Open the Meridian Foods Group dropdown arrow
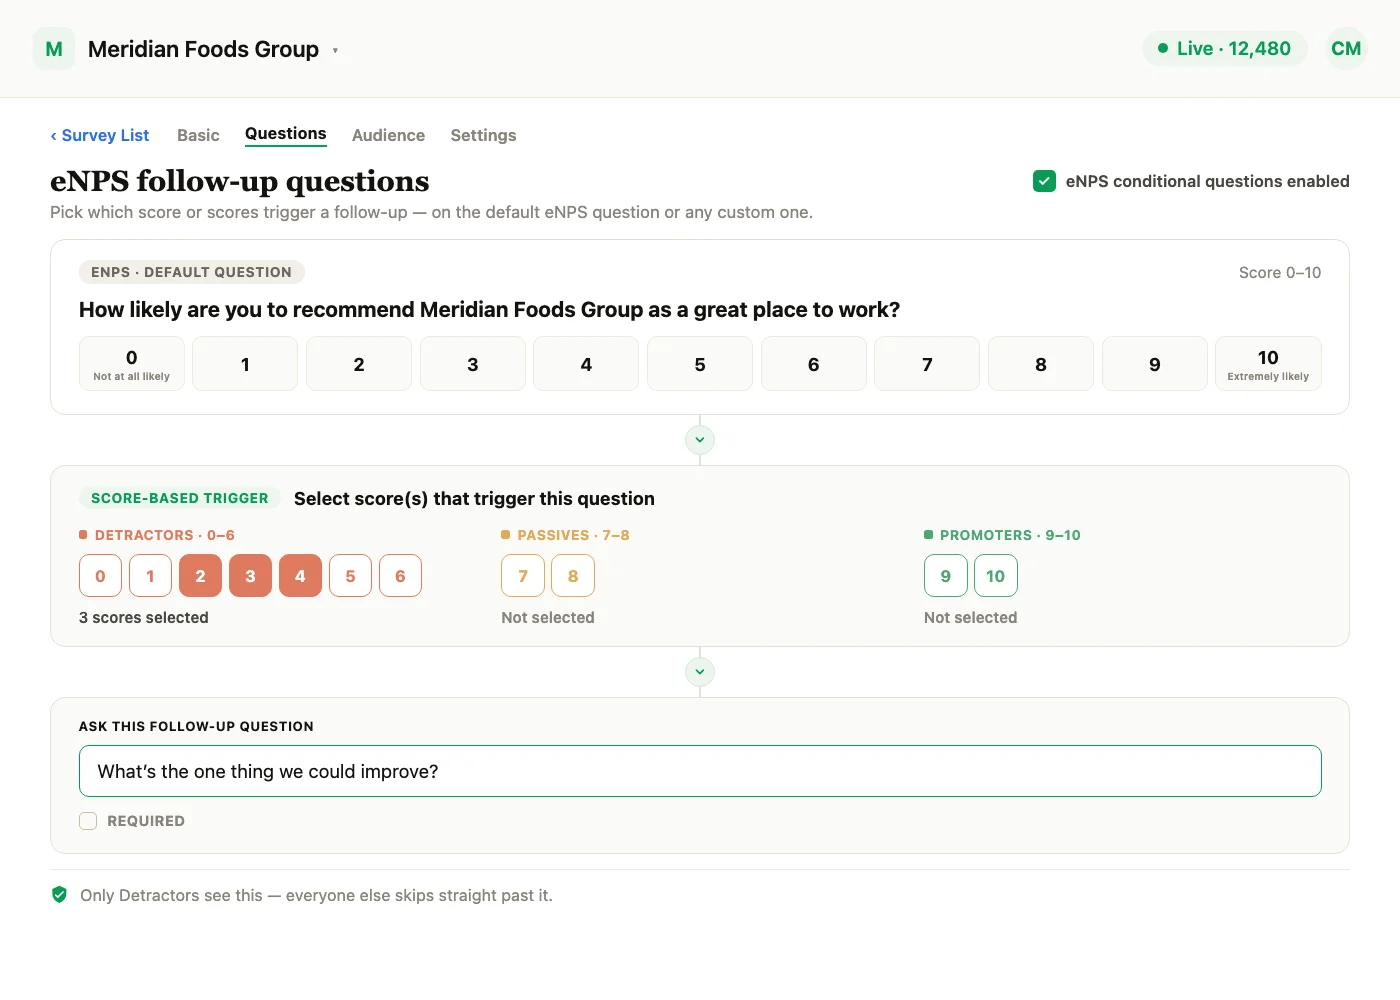The height and width of the screenshot is (1000, 1400). (x=335, y=50)
